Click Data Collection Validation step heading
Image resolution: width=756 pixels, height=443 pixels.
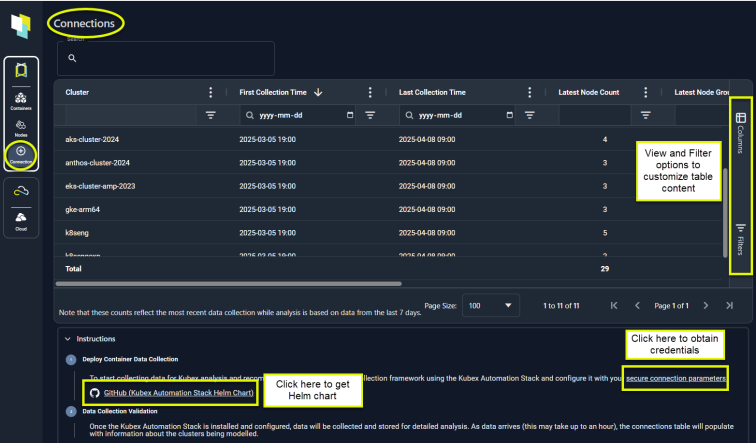pyautogui.click(x=120, y=411)
